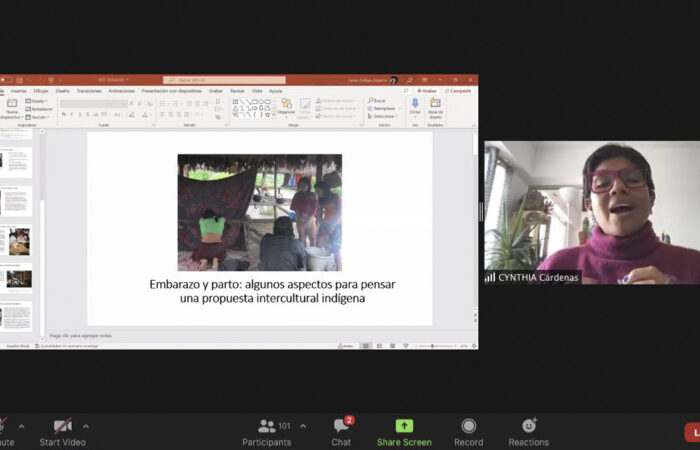Open the Diseño layout dropdown in Diapositivas group
Screen dimensions: 700x450
point(37,101)
